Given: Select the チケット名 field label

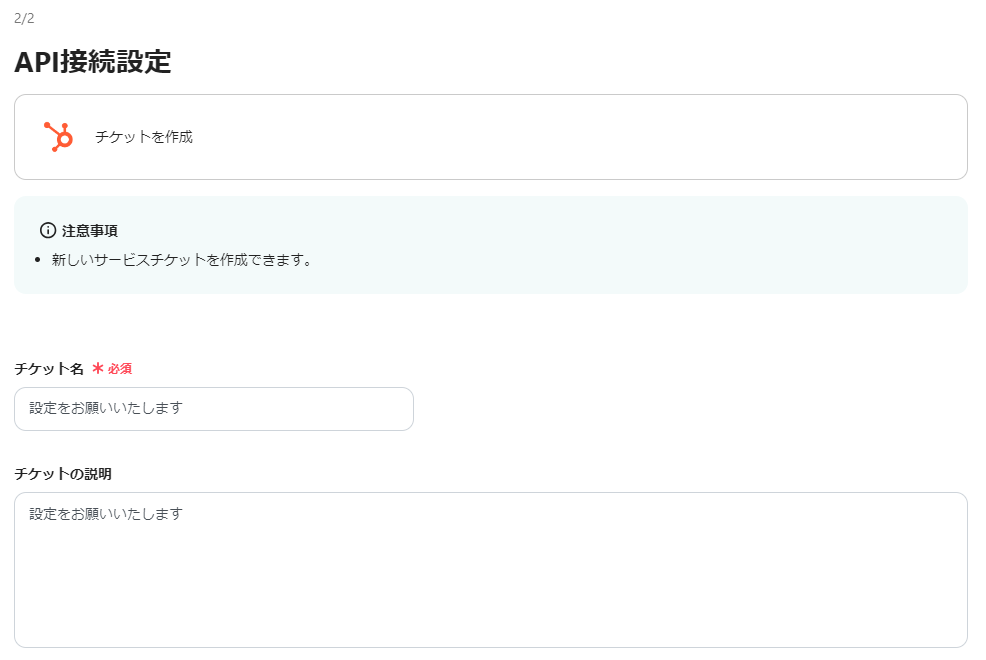Looking at the screenshot, I should (48, 368).
